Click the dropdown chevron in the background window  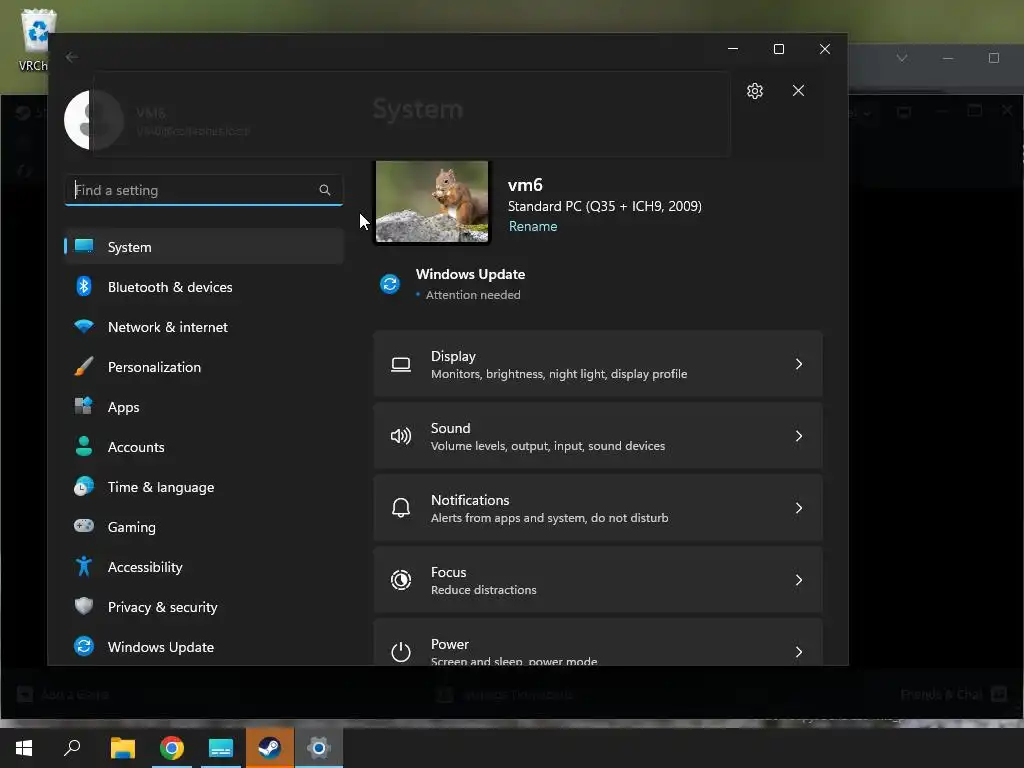902,58
